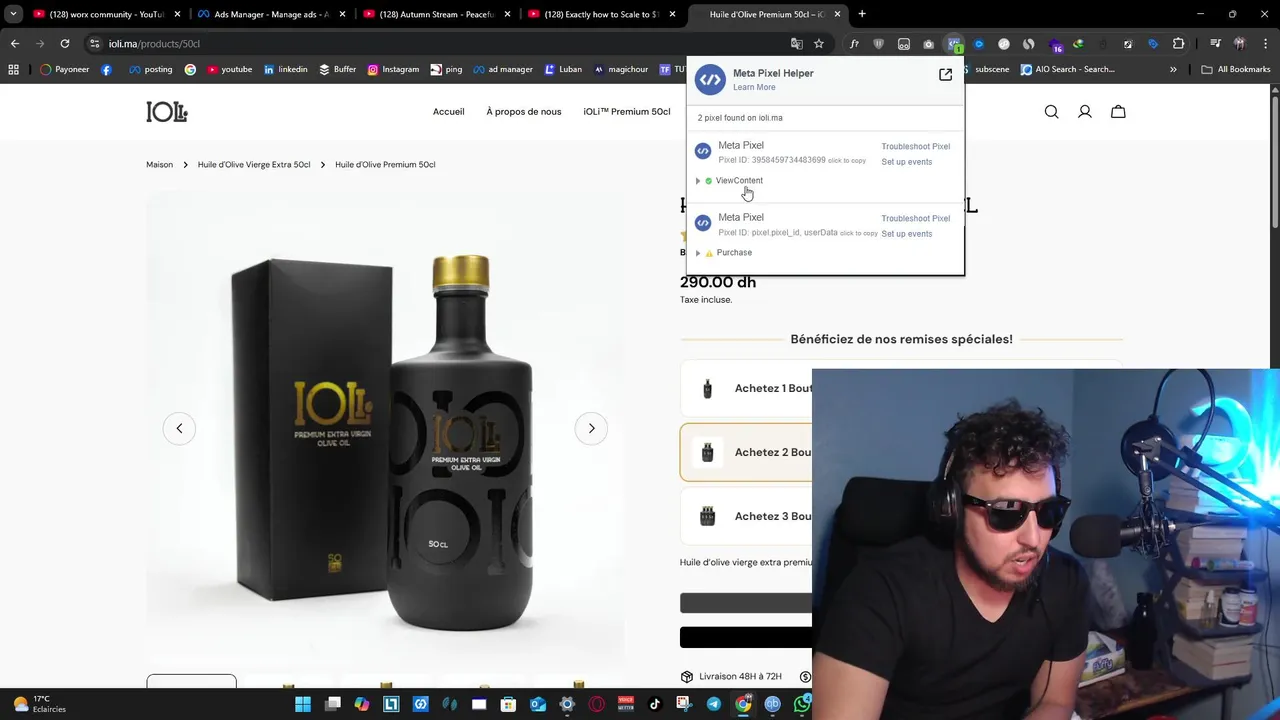Open the browser Extensions puzzle icon
The height and width of the screenshot is (720, 1280).
[x=1178, y=44]
